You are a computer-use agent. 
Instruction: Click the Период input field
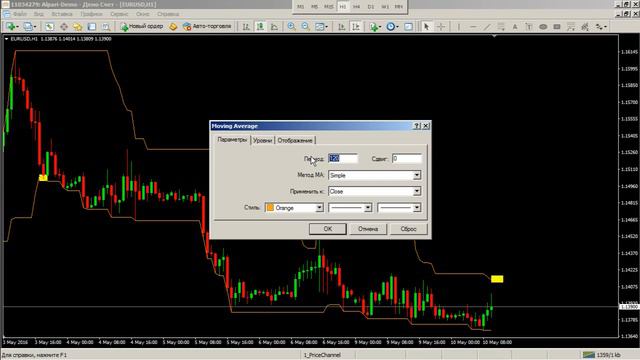[343, 158]
